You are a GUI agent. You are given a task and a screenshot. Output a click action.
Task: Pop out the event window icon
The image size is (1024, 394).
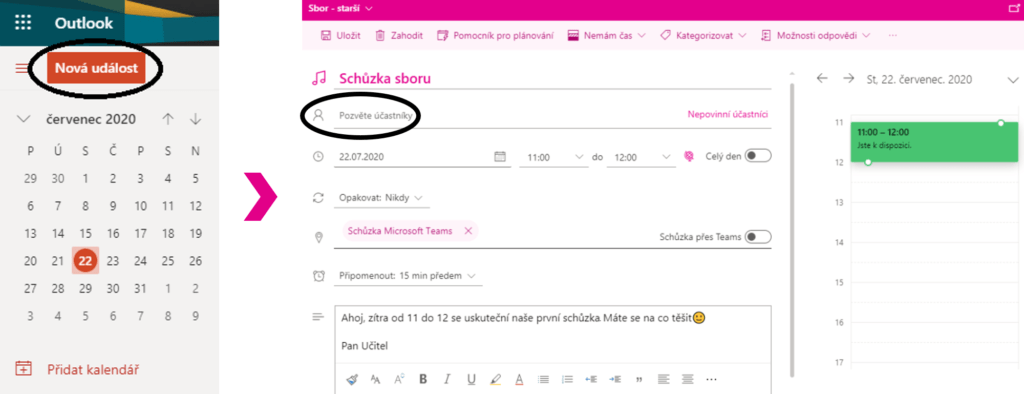[1014, 8]
